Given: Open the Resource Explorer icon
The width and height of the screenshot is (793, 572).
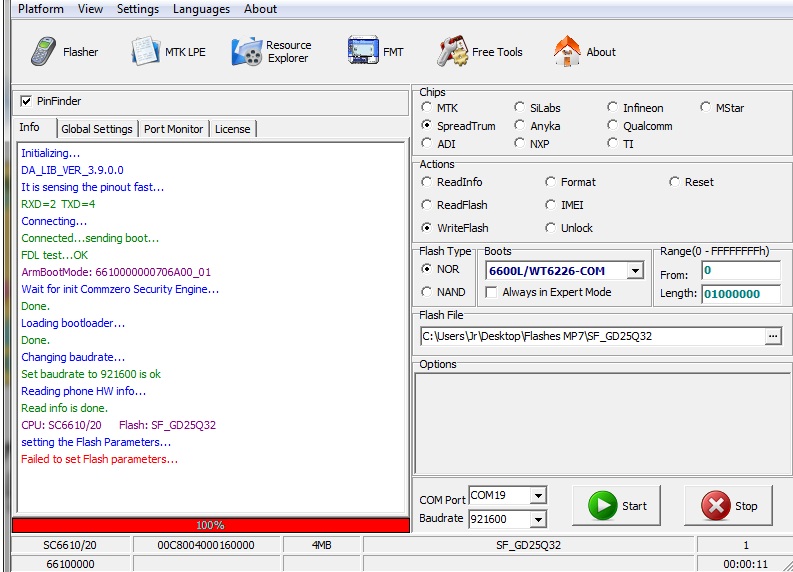Looking at the screenshot, I should pyautogui.click(x=246, y=52).
